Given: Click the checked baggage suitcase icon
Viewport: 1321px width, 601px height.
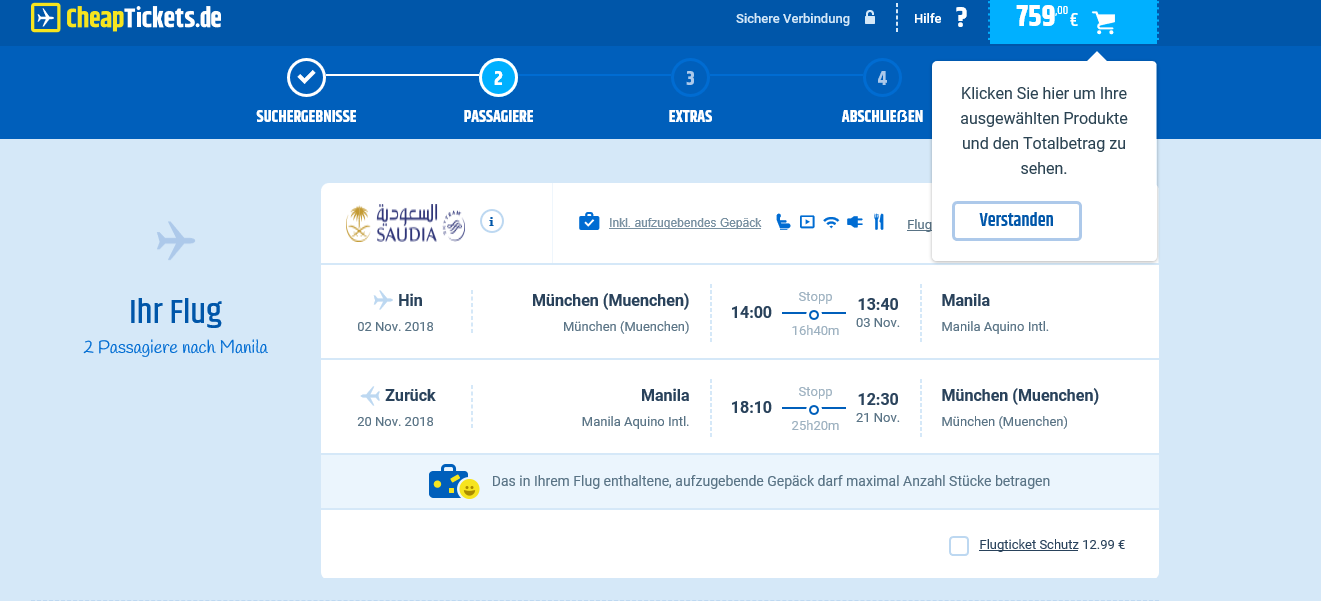Looking at the screenshot, I should tap(589, 221).
